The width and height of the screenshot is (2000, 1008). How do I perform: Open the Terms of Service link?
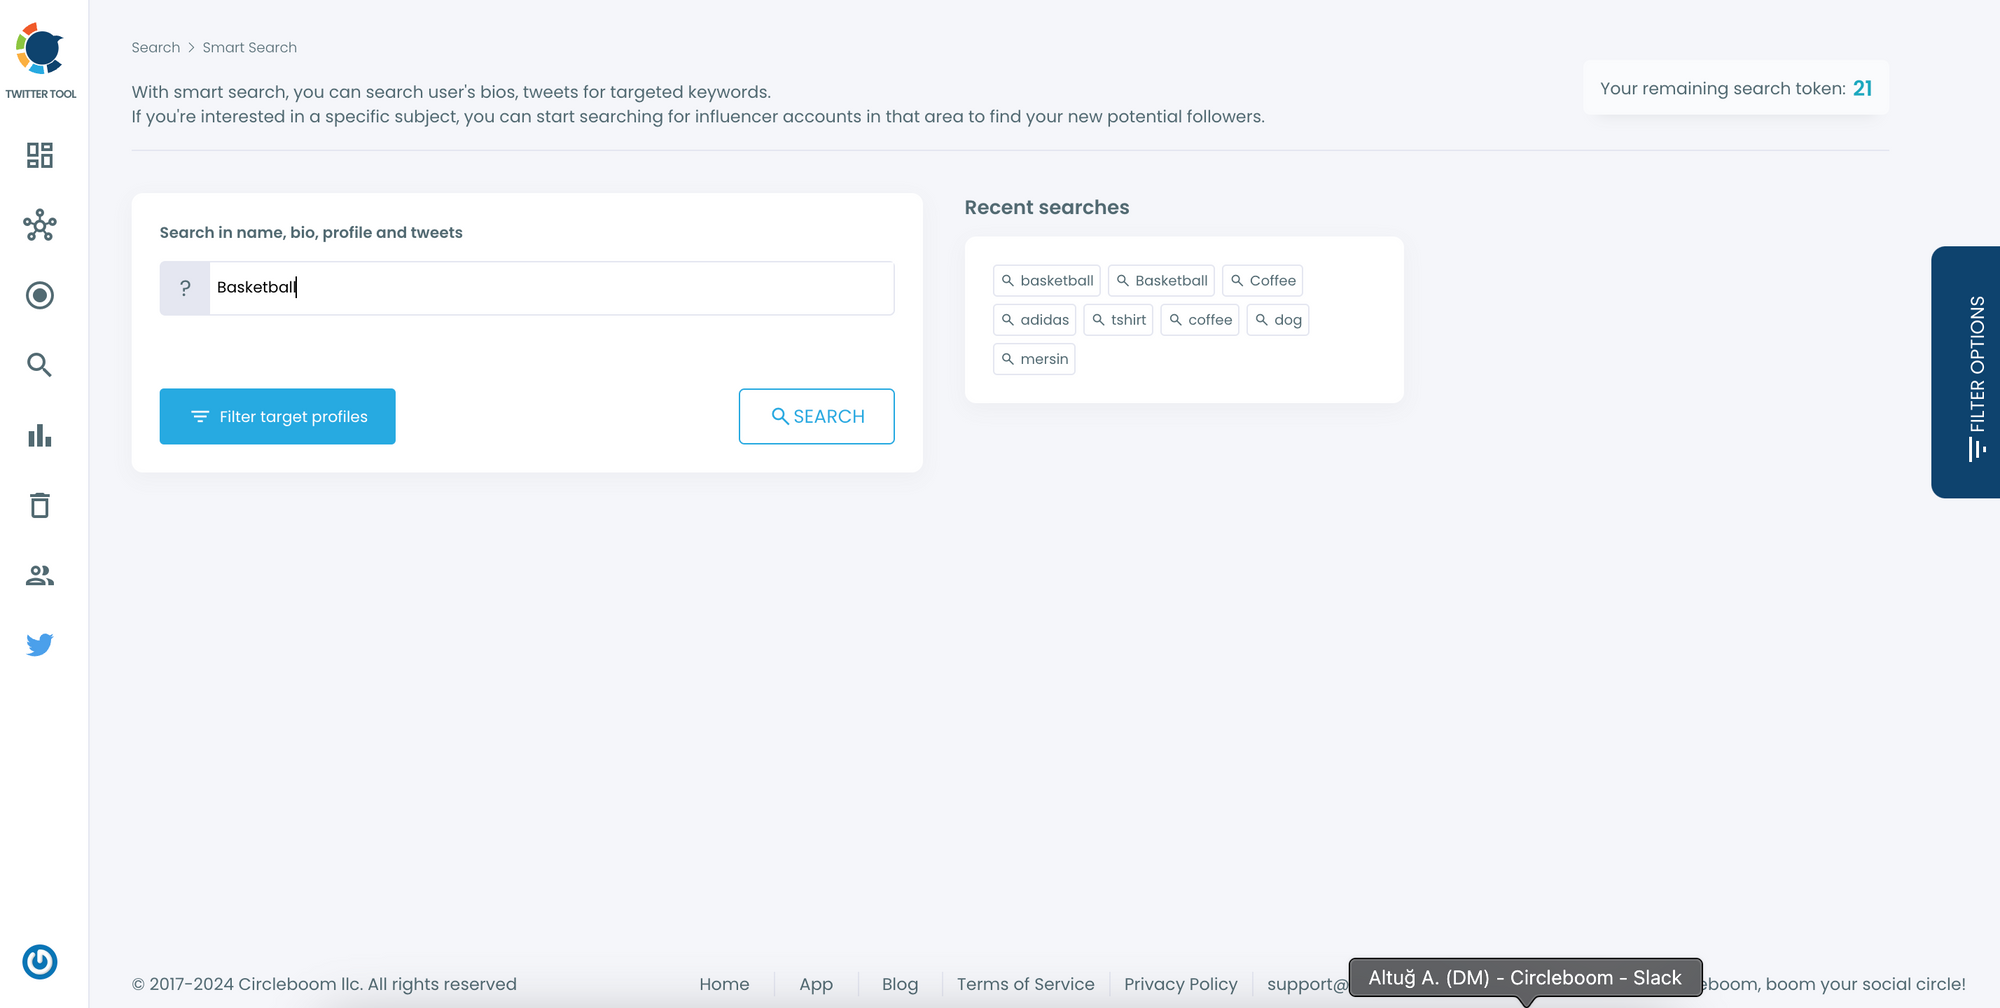(x=1025, y=984)
